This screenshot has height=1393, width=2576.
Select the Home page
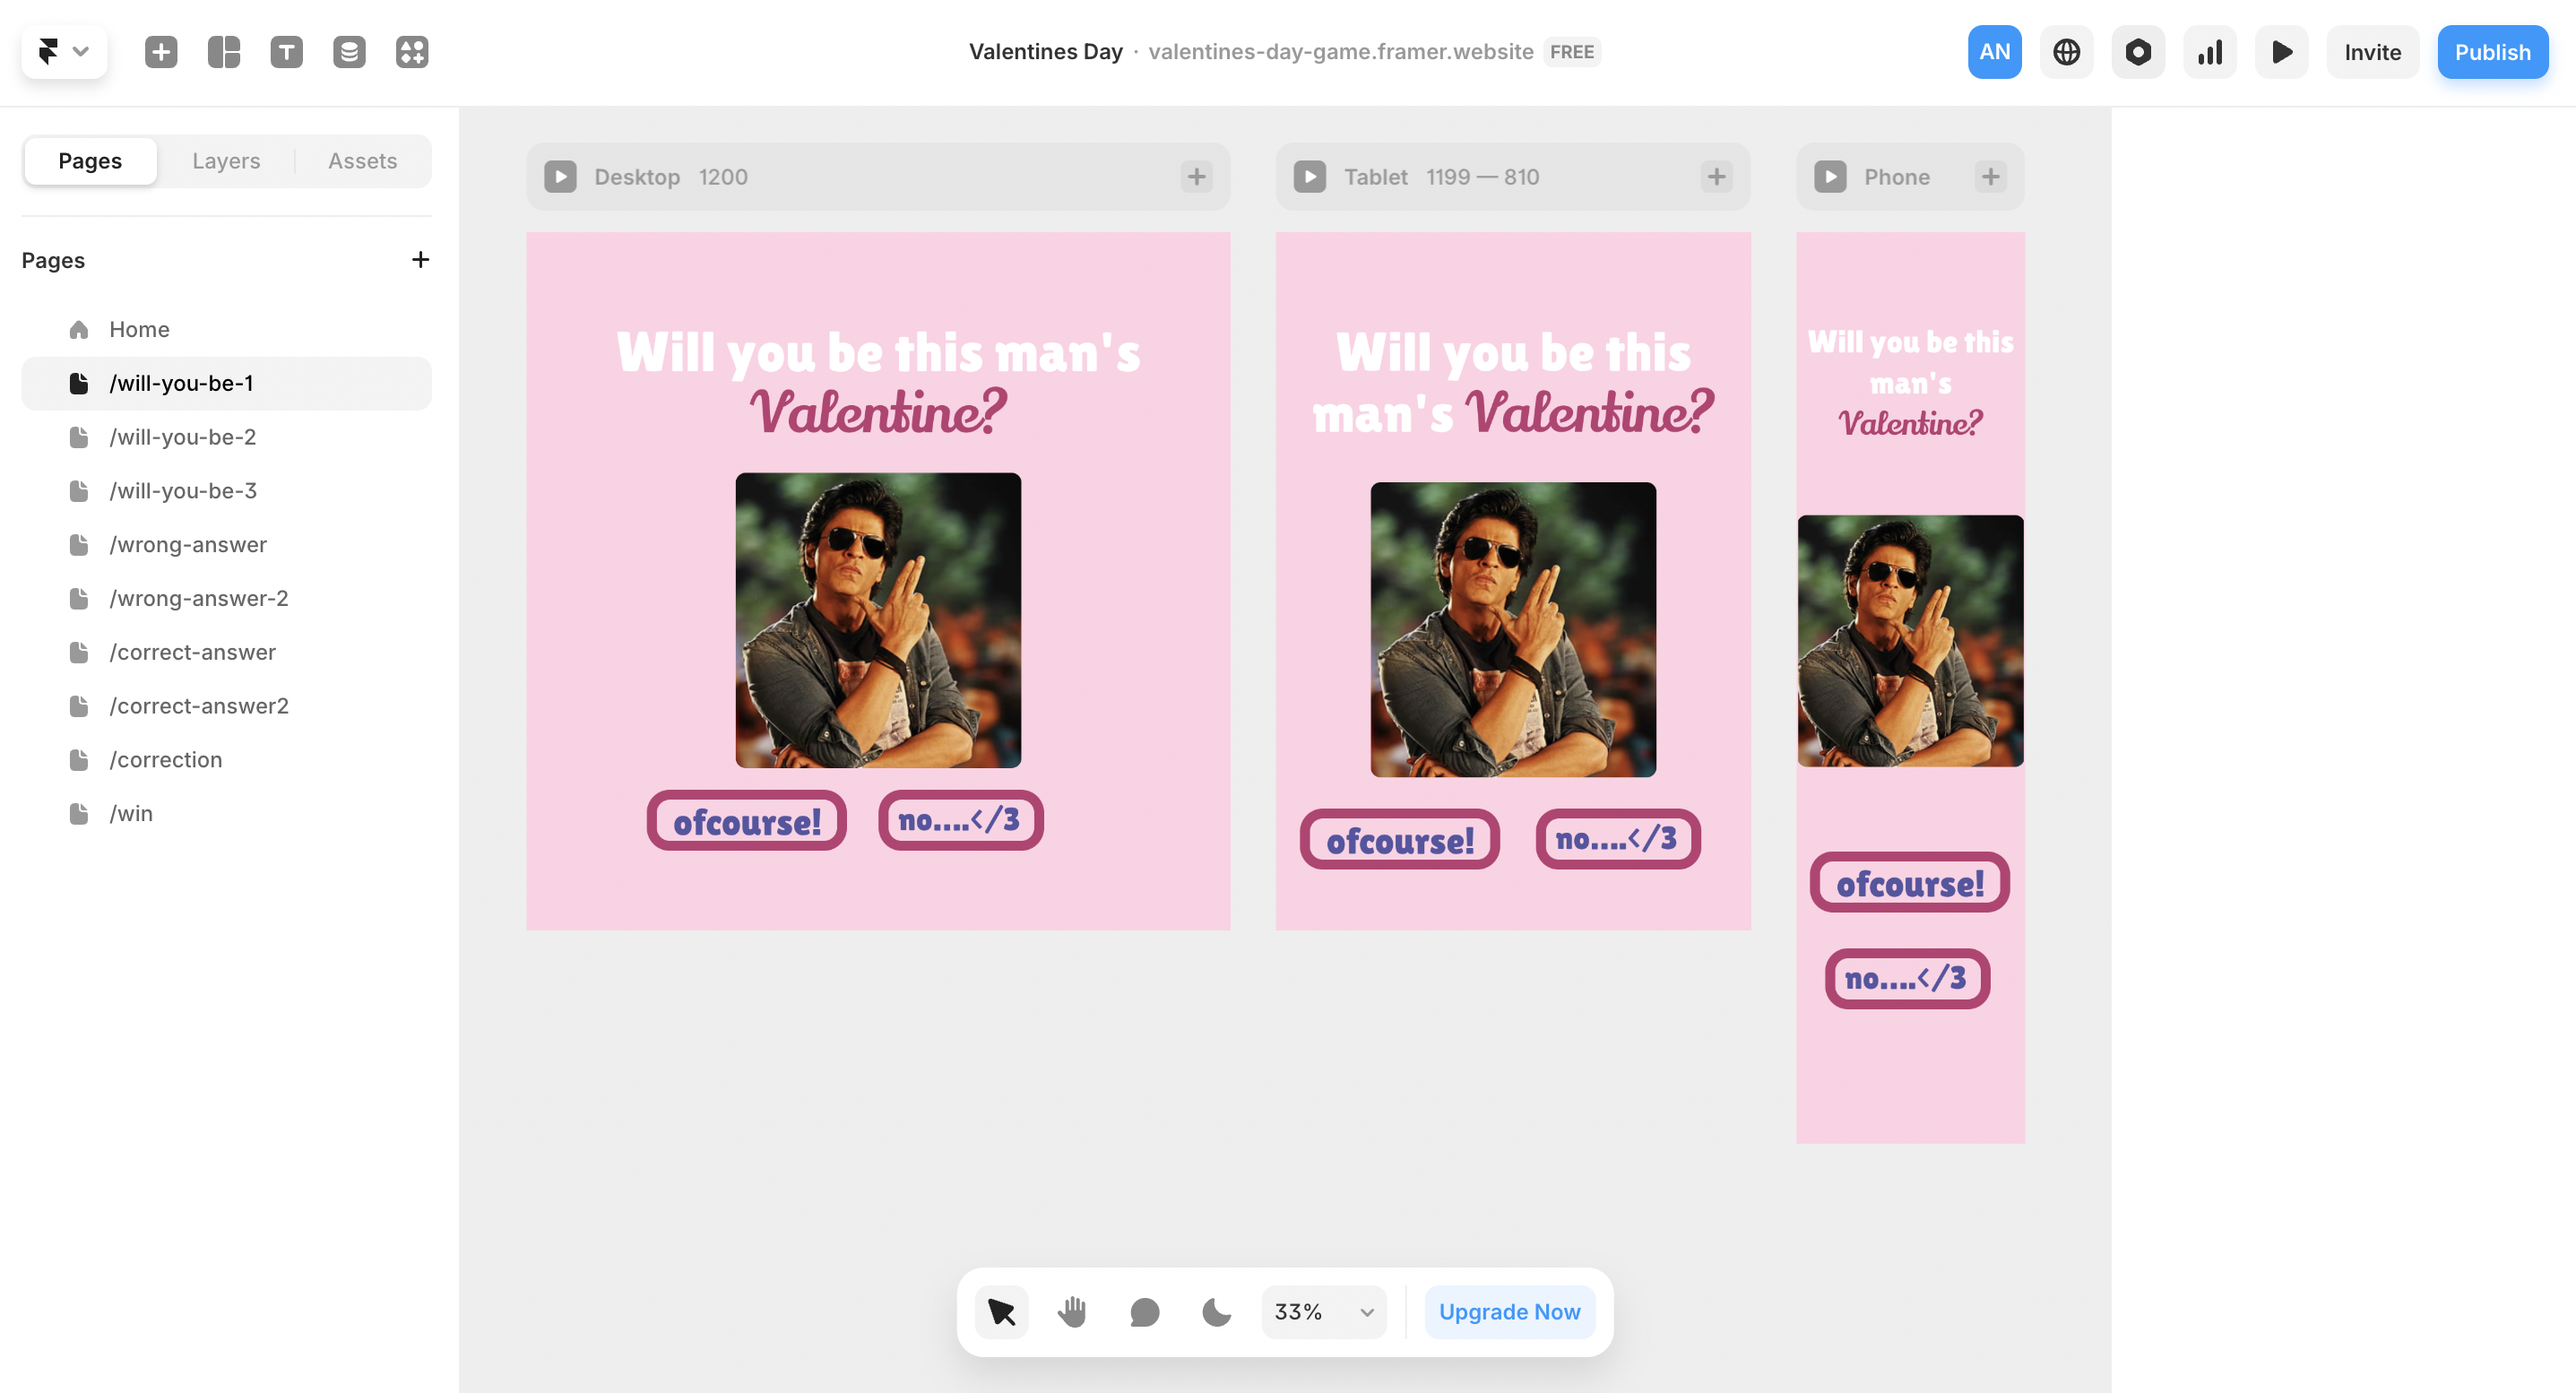pyautogui.click(x=227, y=330)
